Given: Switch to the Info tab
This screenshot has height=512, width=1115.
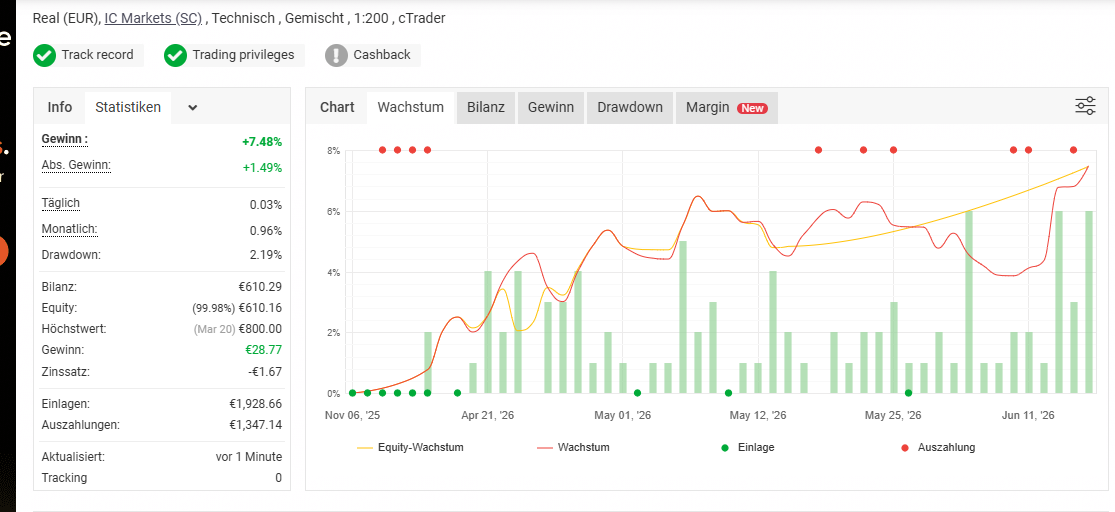Looking at the screenshot, I should pos(60,107).
